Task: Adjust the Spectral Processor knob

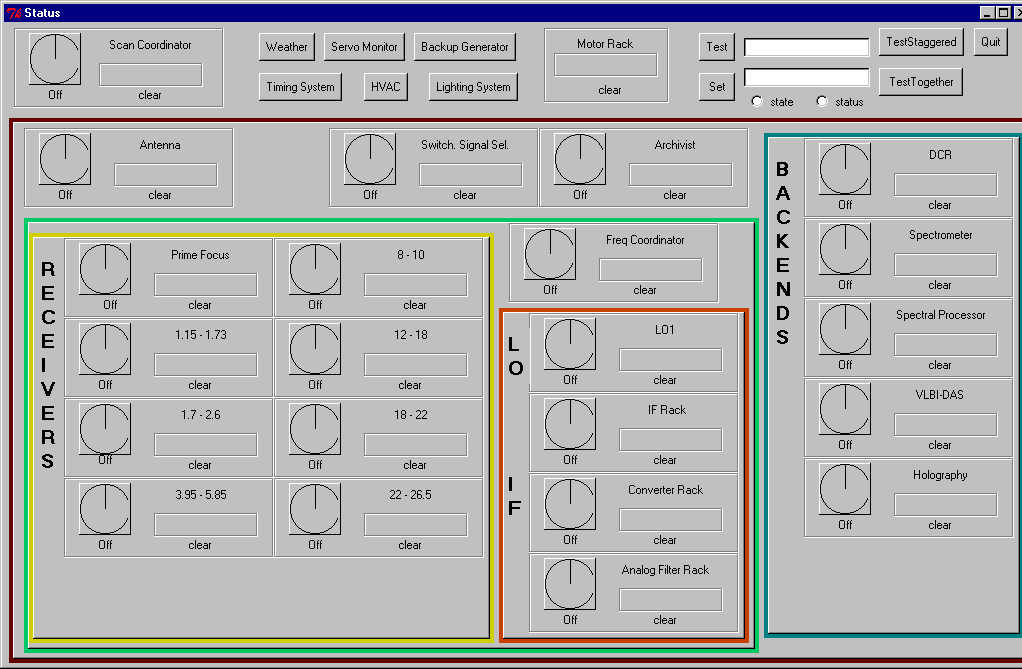Action: (844, 328)
